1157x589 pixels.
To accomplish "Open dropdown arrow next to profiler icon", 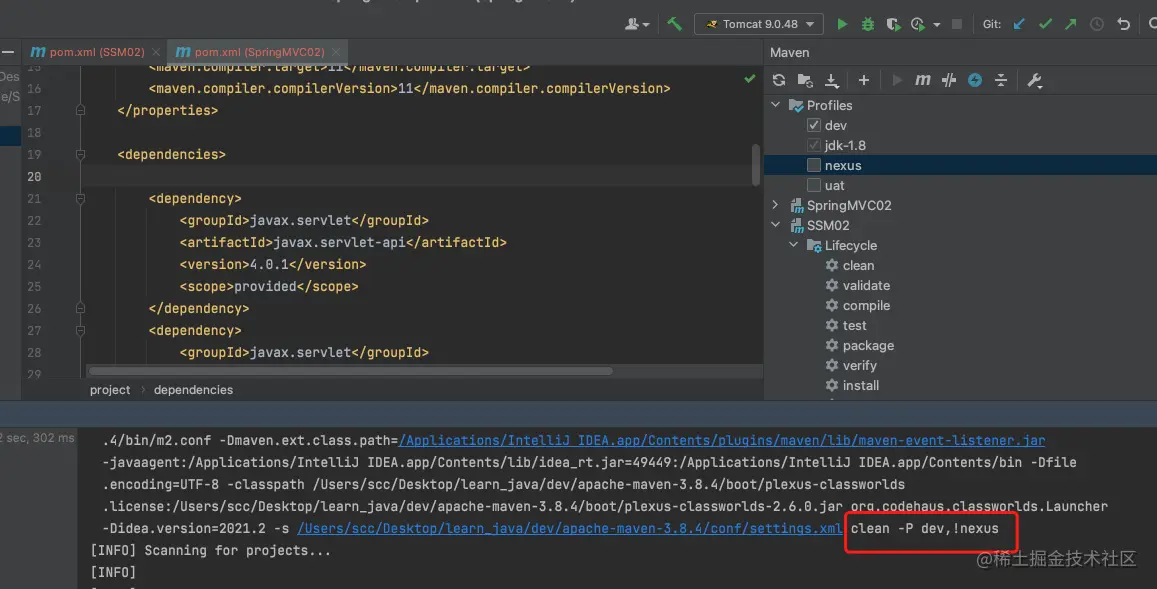I will [936, 24].
